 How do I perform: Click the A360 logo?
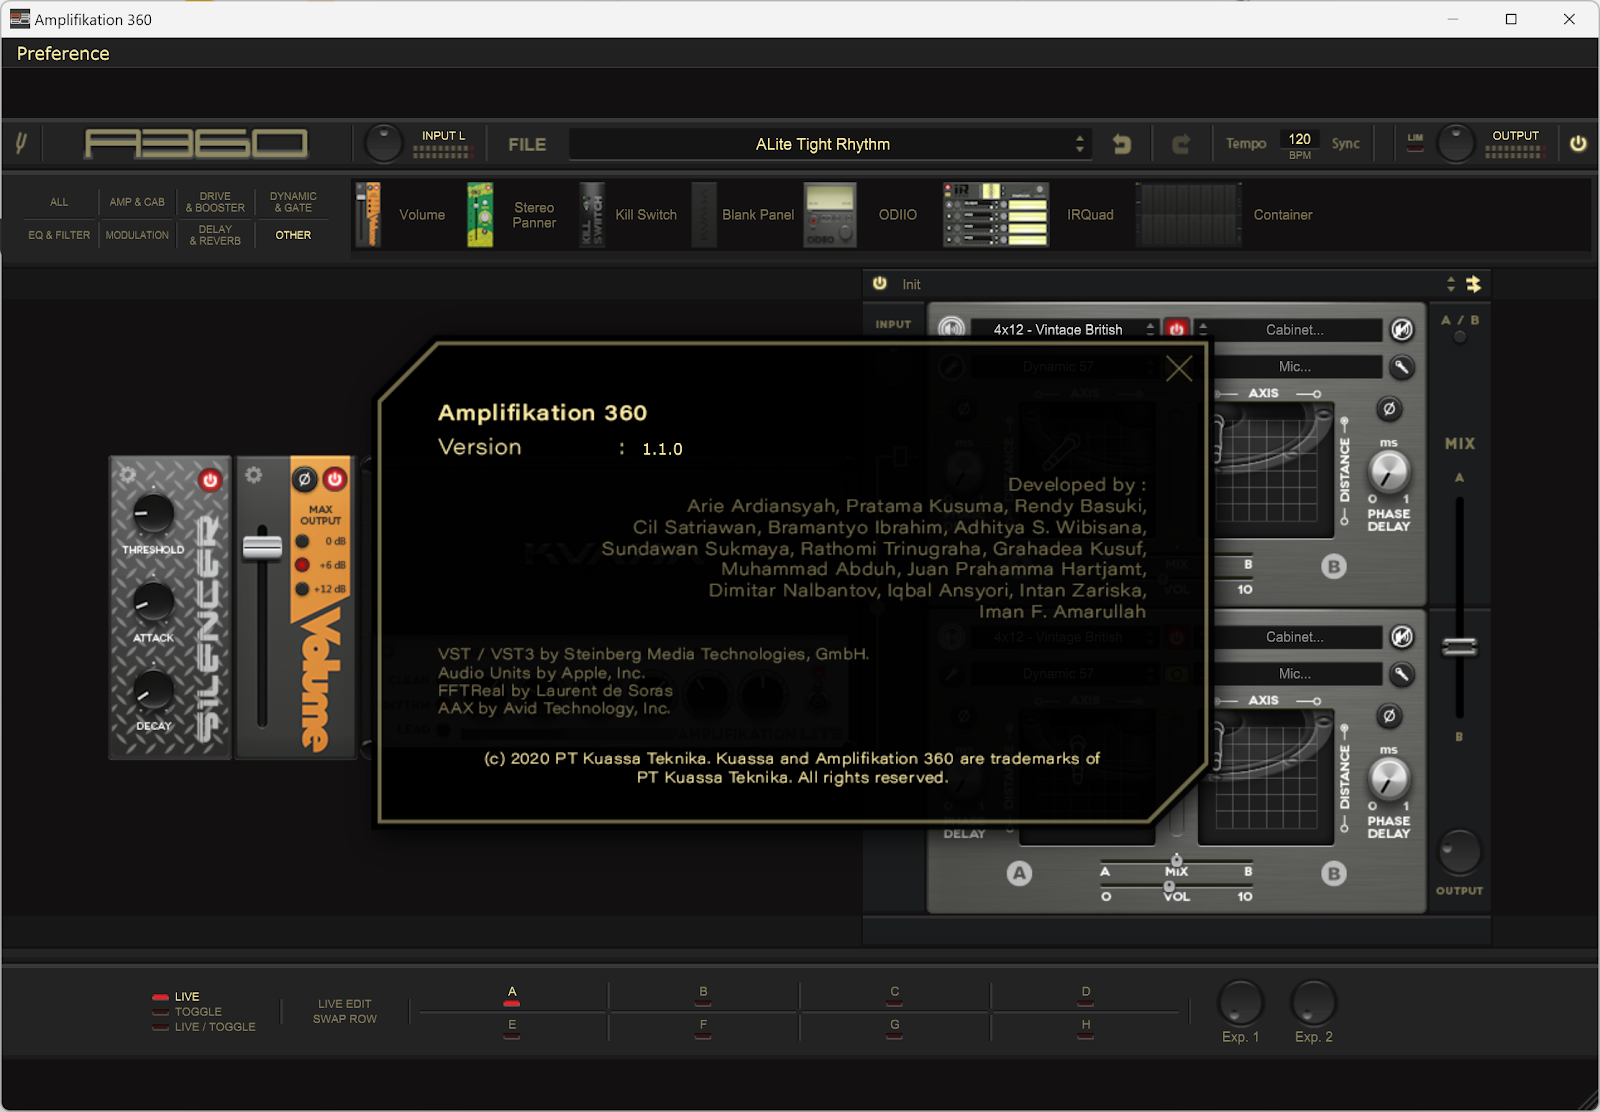click(196, 144)
